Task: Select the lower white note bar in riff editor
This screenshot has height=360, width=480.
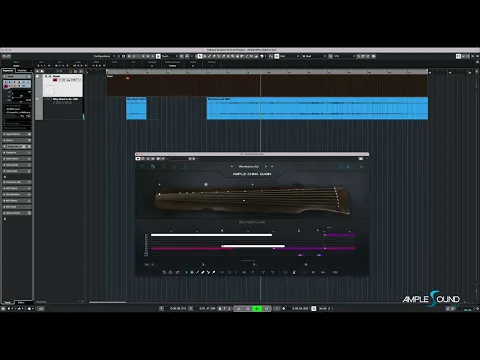Action: point(253,246)
